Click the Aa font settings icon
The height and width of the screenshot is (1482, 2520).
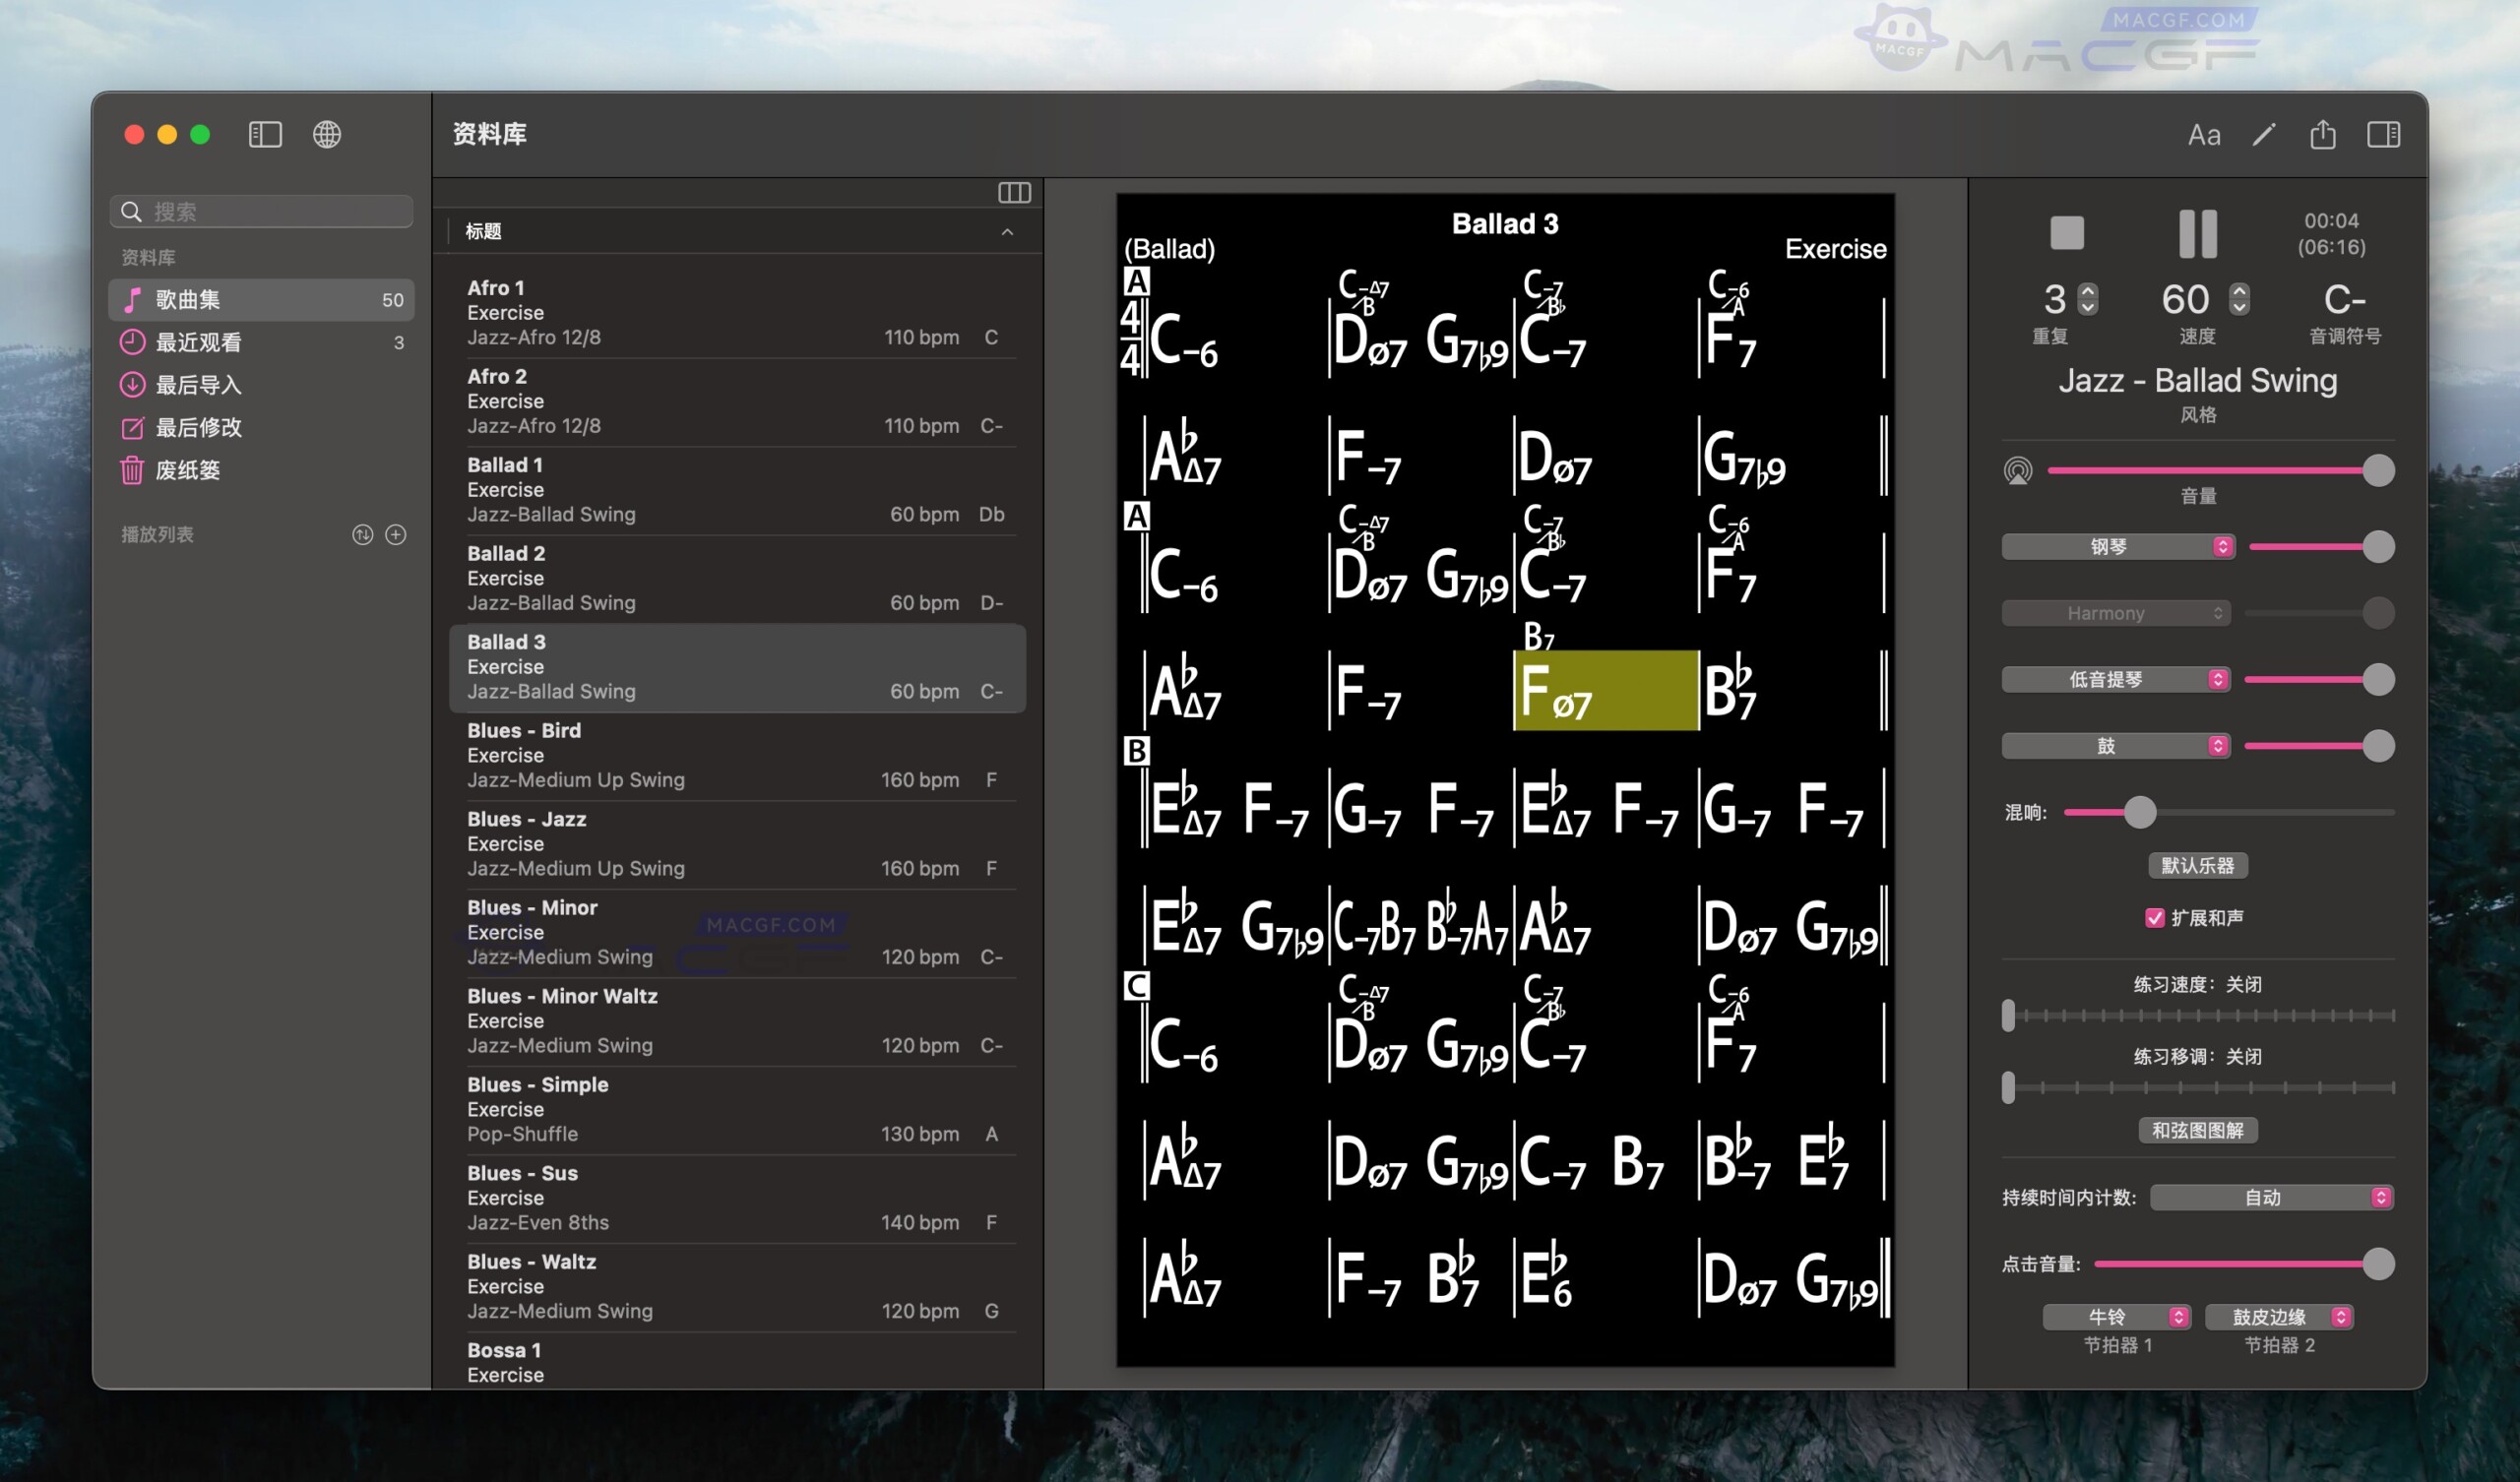tap(2203, 135)
